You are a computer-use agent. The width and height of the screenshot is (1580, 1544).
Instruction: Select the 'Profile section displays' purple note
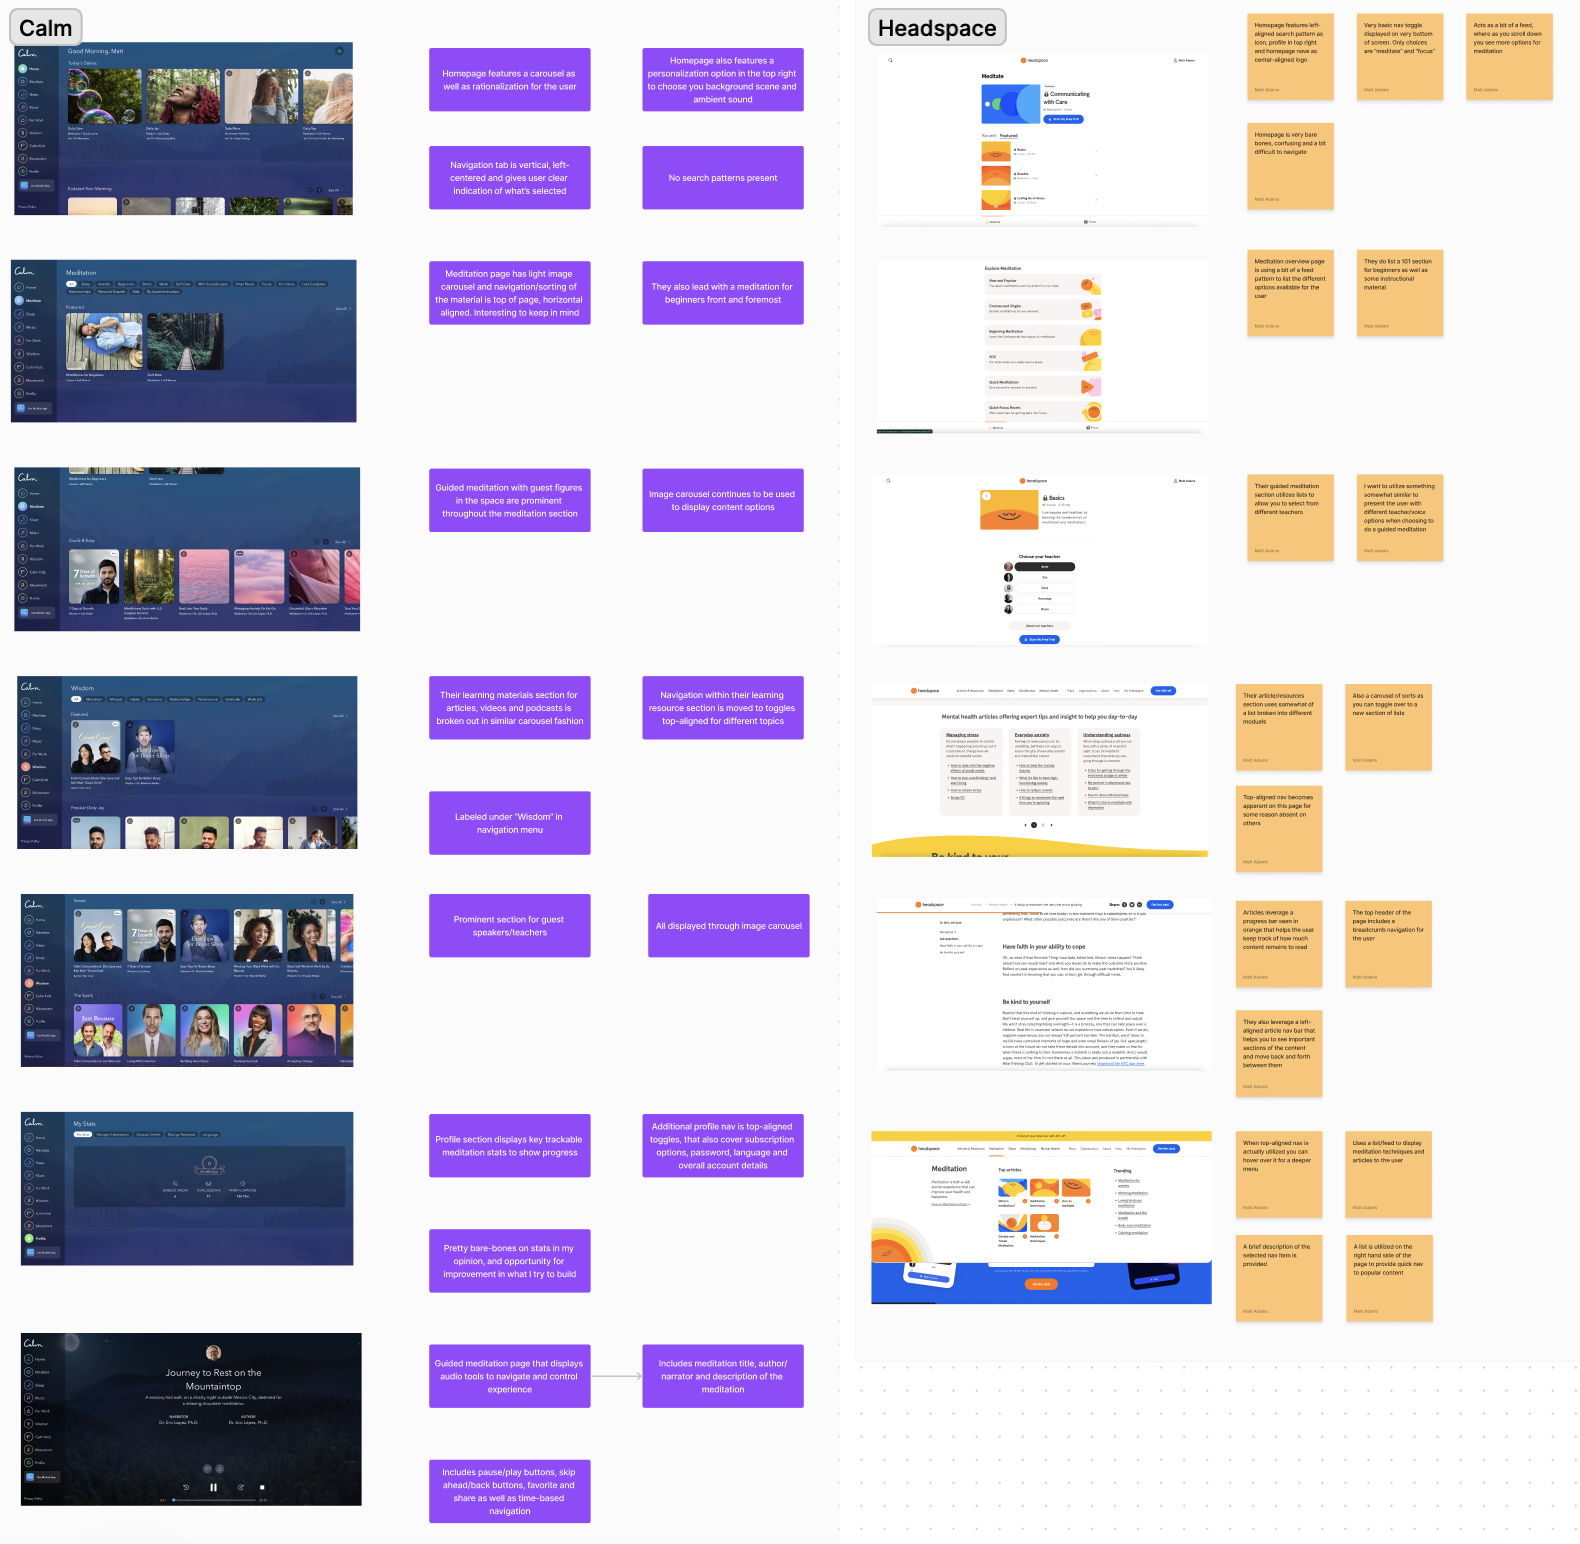pos(510,1146)
